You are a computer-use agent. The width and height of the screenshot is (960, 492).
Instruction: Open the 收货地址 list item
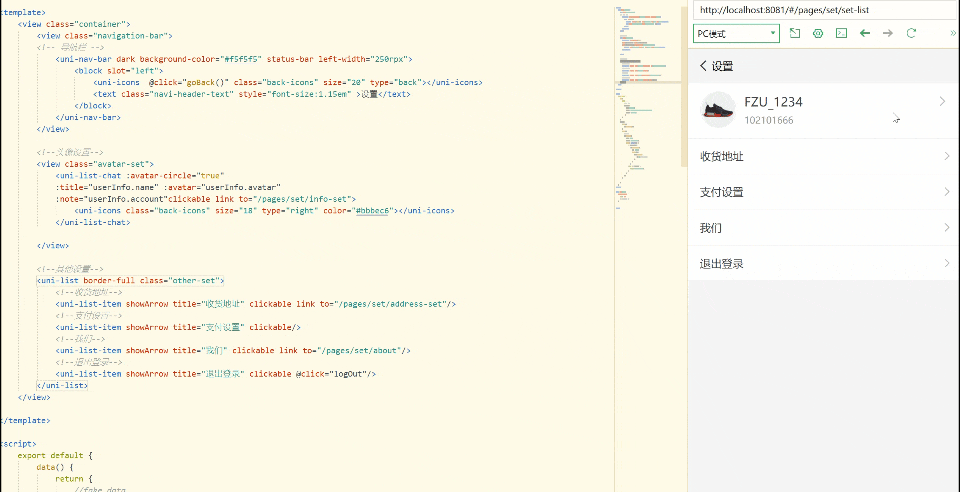tap(824, 157)
